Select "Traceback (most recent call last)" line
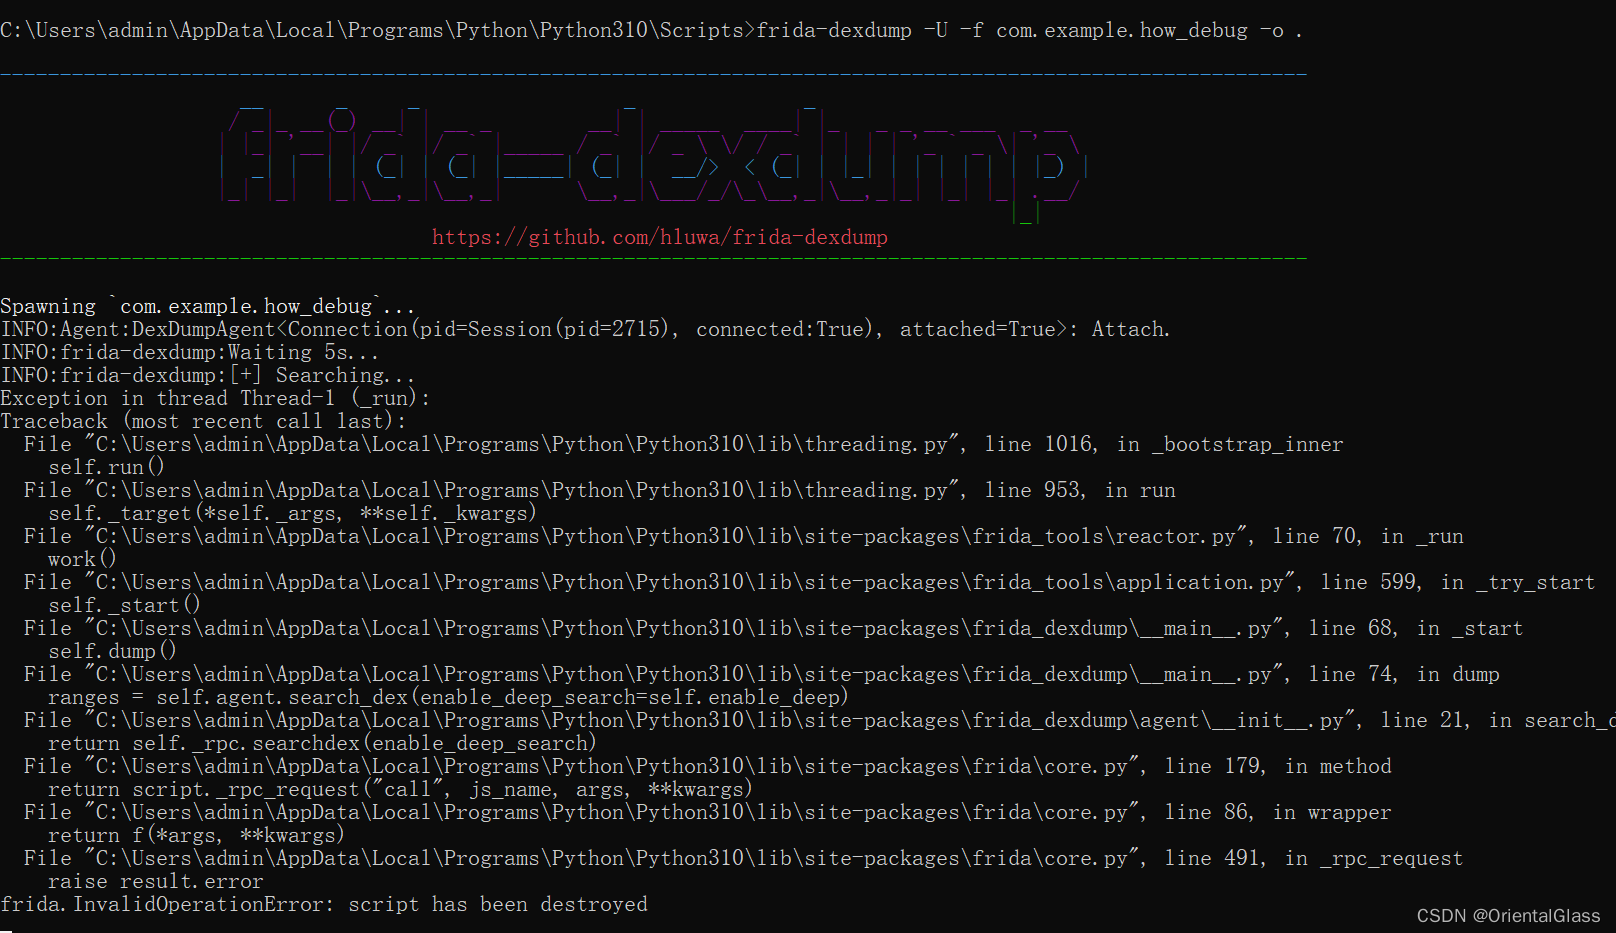The height and width of the screenshot is (933, 1616). pos(203,421)
